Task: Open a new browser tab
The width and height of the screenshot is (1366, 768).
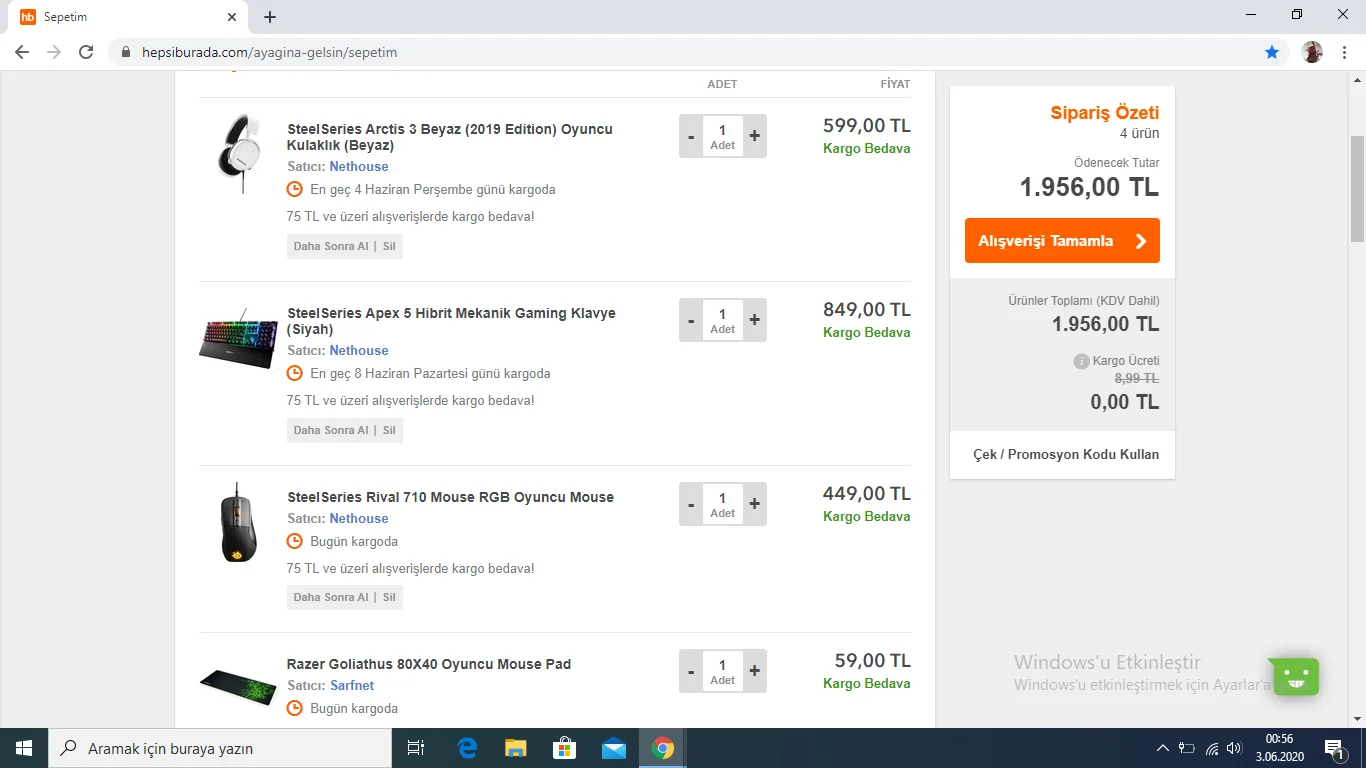Action: [x=270, y=17]
